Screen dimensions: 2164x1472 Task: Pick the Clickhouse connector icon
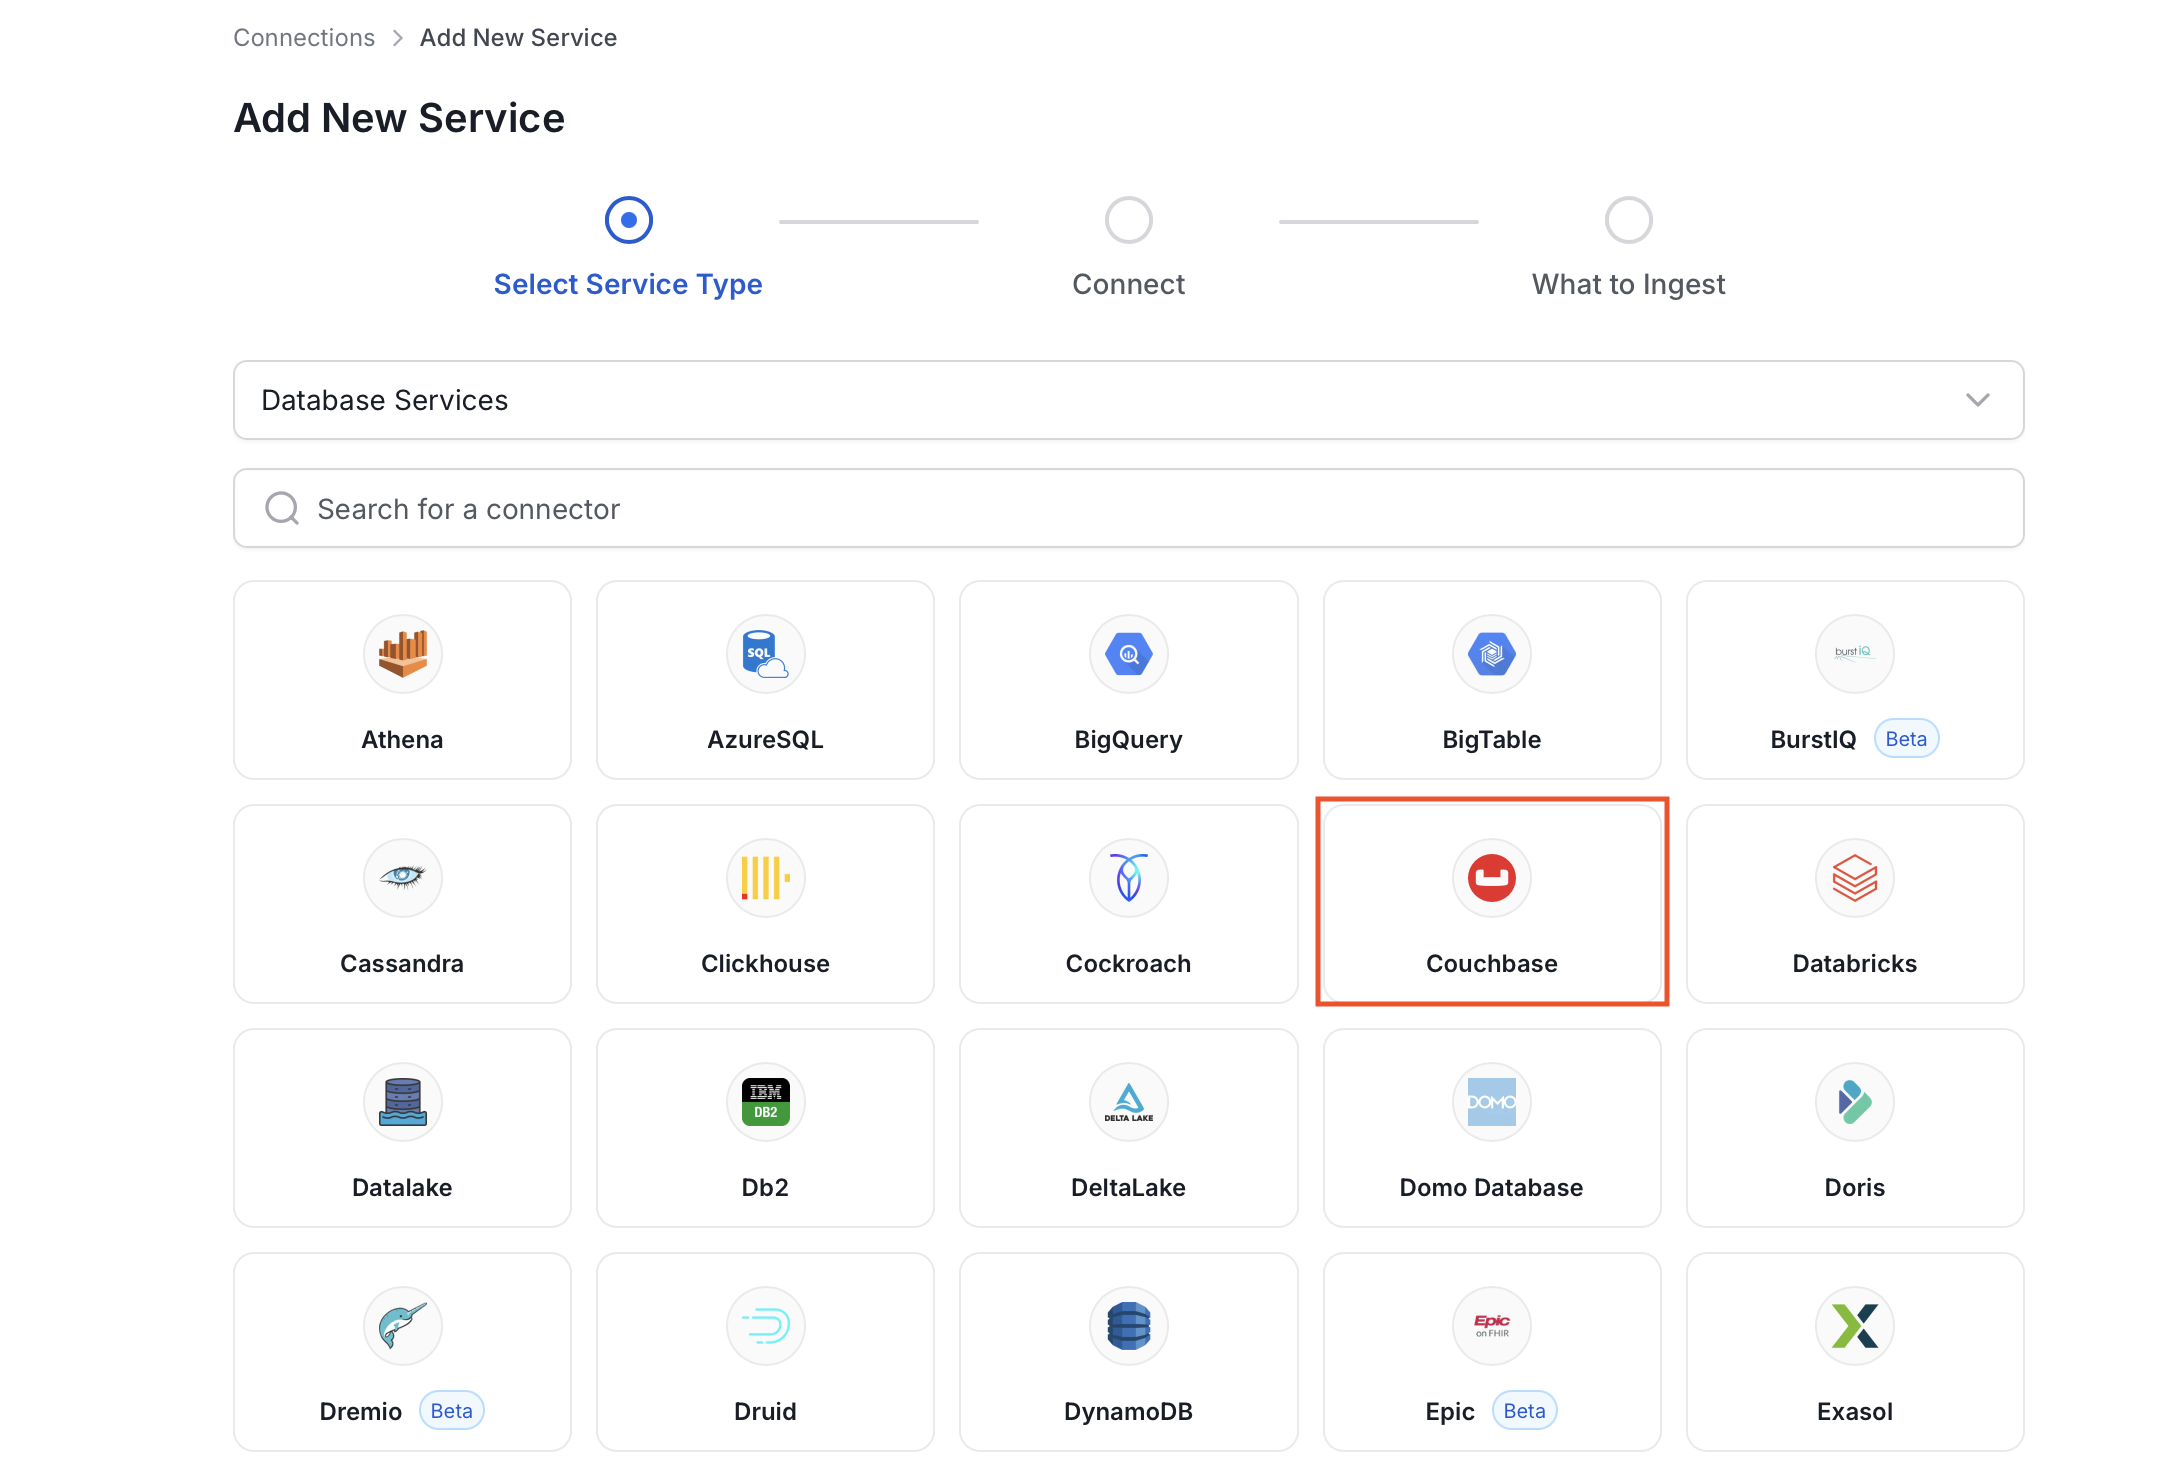(765, 878)
